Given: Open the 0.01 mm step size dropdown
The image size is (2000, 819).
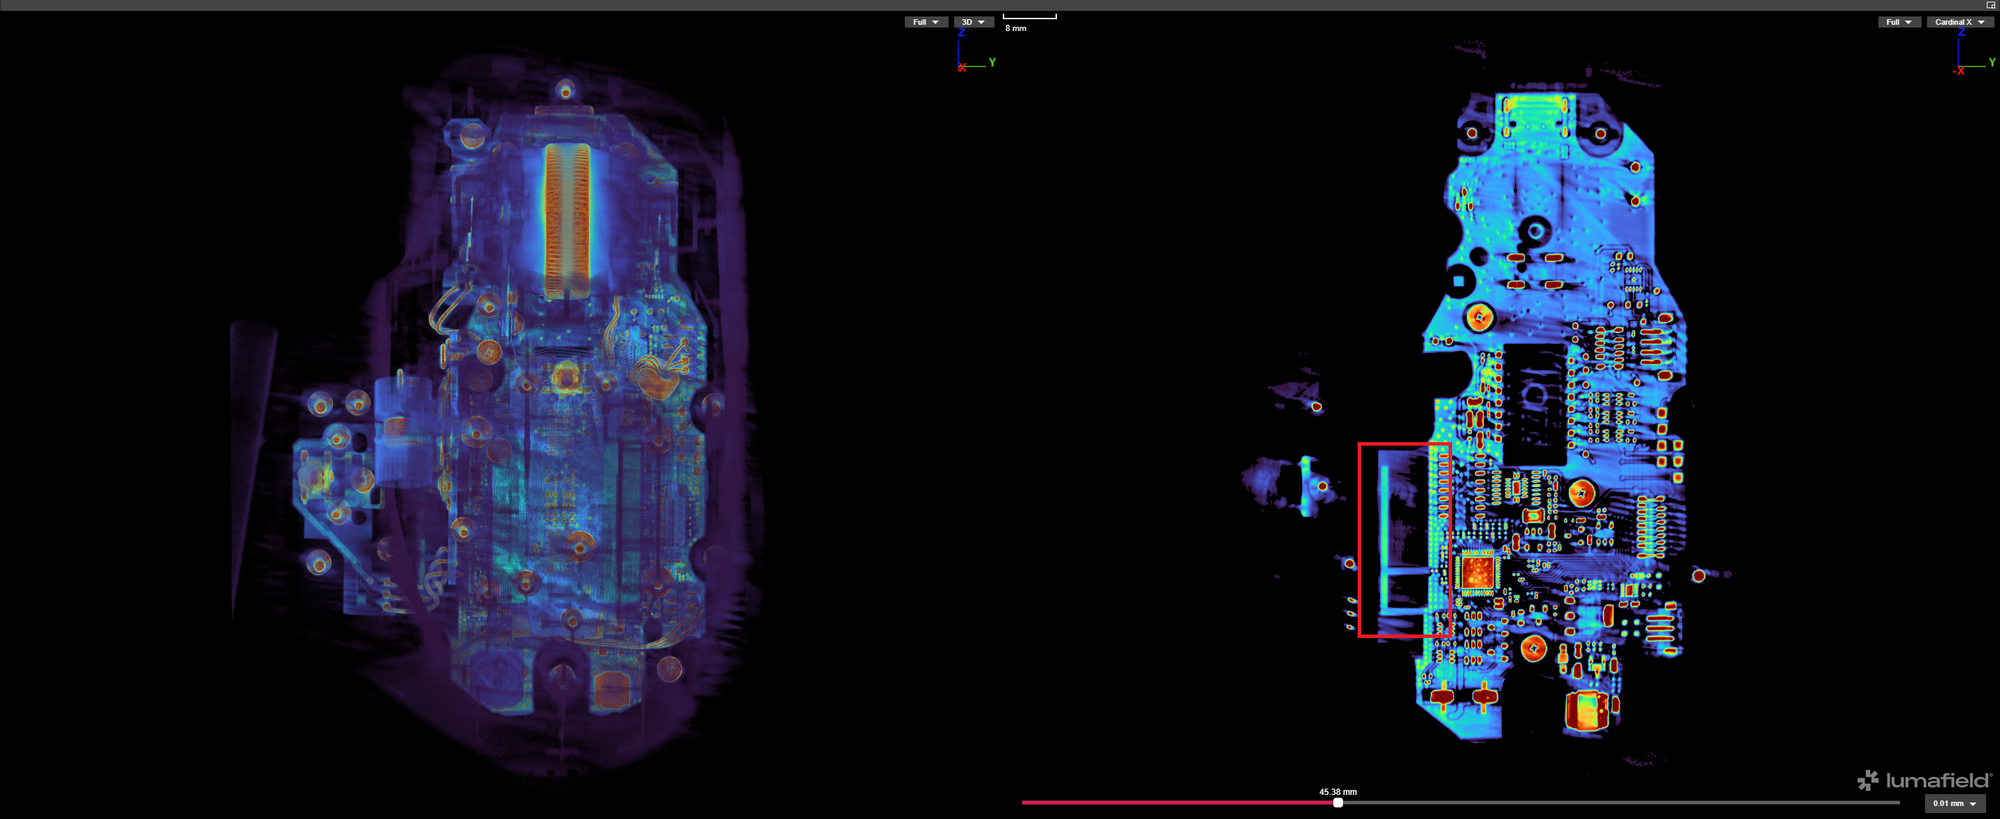Looking at the screenshot, I should (x=1954, y=804).
